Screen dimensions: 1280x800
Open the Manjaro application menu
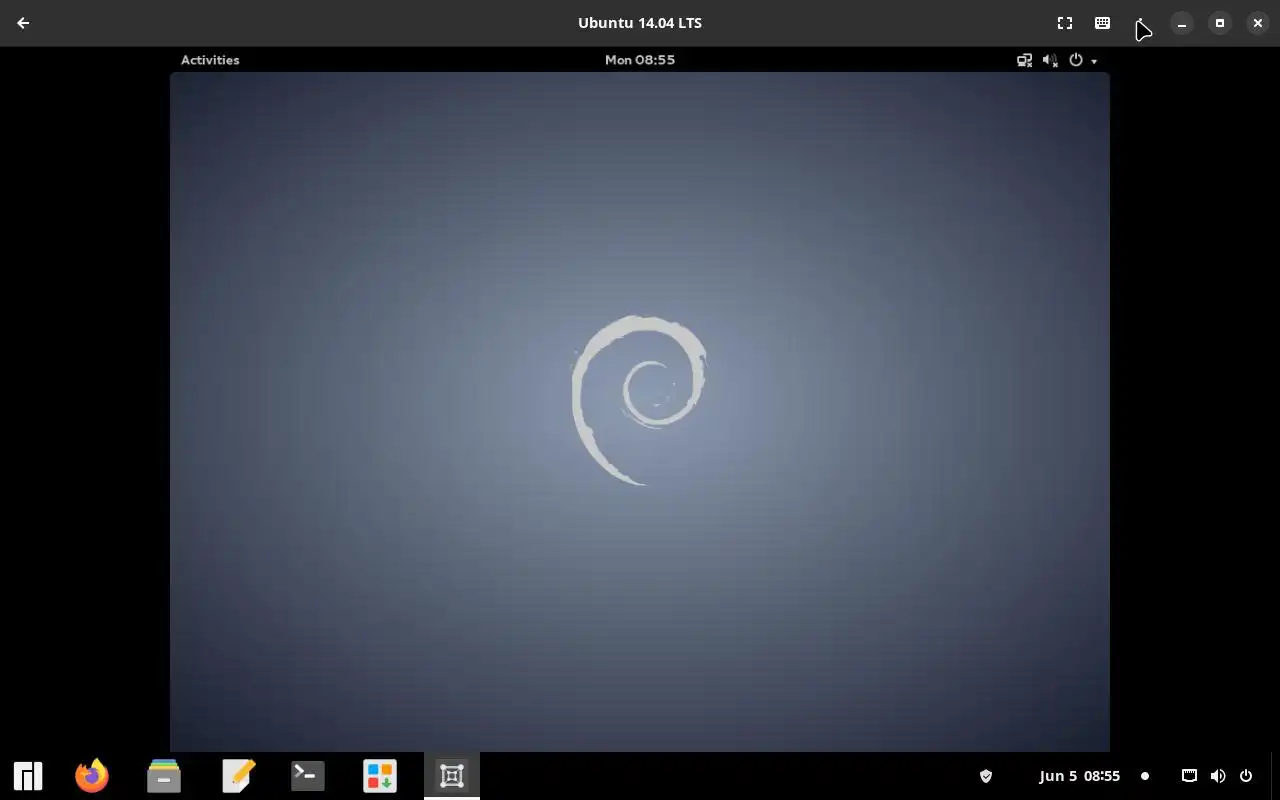28,776
